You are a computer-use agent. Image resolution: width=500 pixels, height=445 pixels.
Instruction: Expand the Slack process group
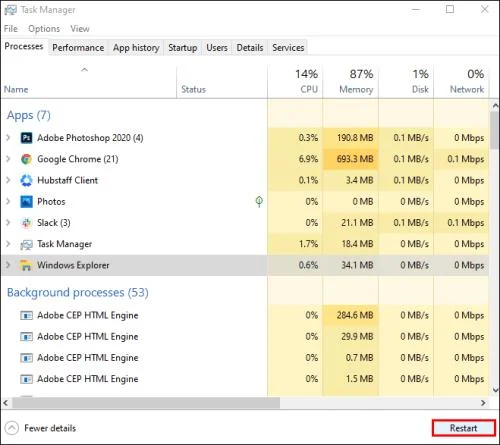pos(8,223)
